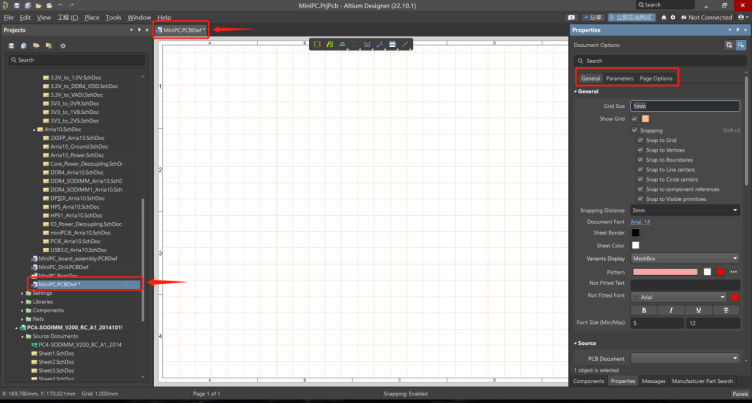Image resolution: width=753 pixels, height=404 pixels.
Task: Toggle the Show Grid checkbox
Action: click(x=634, y=119)
